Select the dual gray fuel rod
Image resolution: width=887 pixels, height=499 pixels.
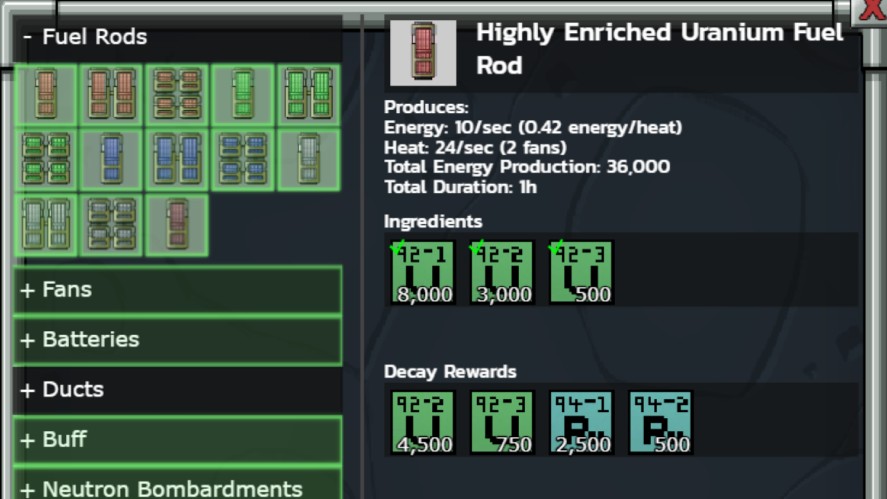point(46,225)
